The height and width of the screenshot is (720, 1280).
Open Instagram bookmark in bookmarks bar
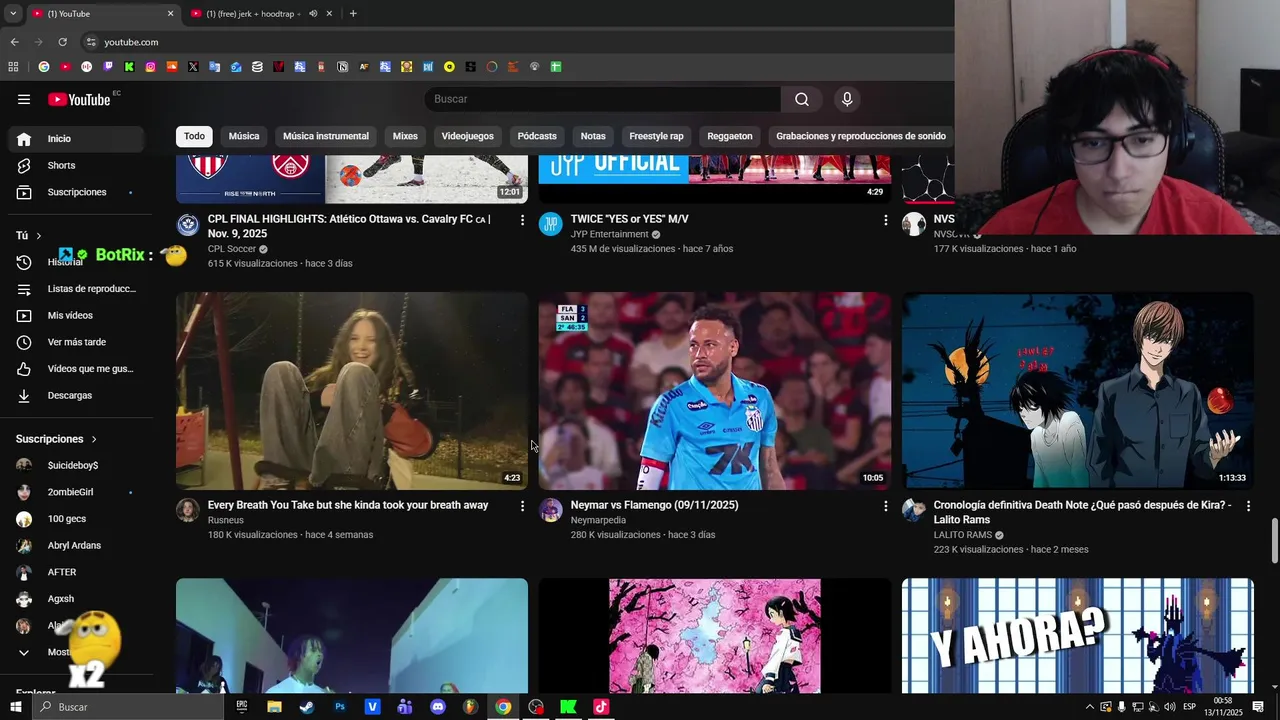coord(150,67)
